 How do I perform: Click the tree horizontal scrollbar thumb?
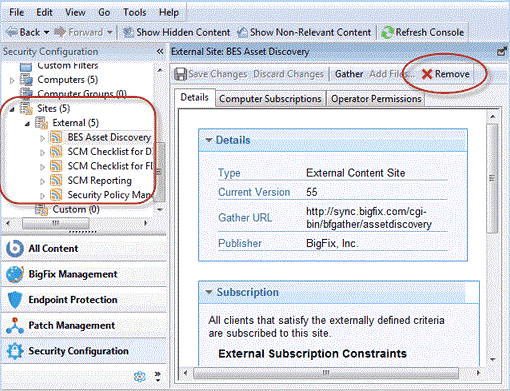pyautogui.click(x=56, y=223)
